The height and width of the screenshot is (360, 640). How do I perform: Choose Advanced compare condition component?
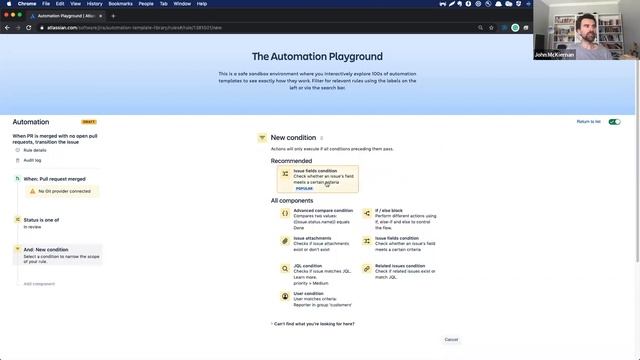point(317,219)
